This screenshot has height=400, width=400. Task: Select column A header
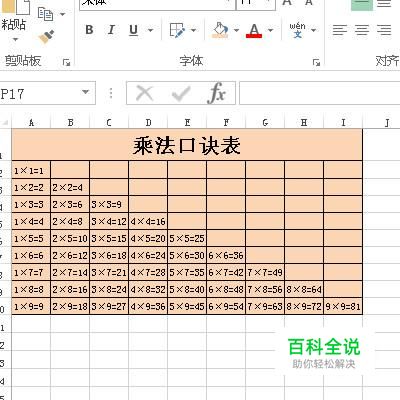(x=31, y=123)
